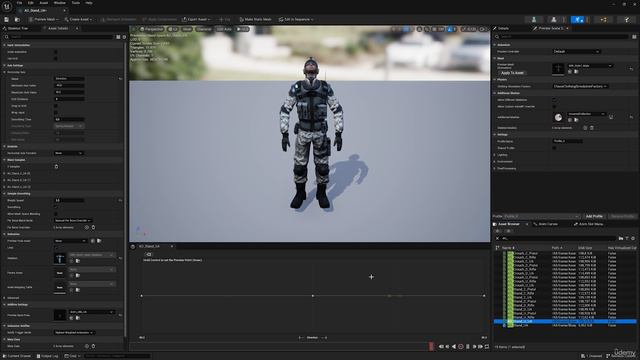Screen dimensions: 640x360
Task: Click the Asset Details search field
Action: click(x=61, y=37)
